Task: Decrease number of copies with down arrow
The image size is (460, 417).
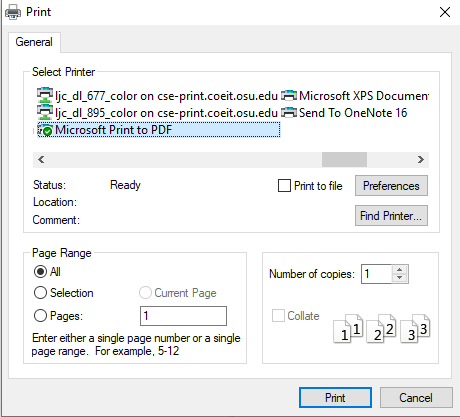Action: click(x=400, y=278)
